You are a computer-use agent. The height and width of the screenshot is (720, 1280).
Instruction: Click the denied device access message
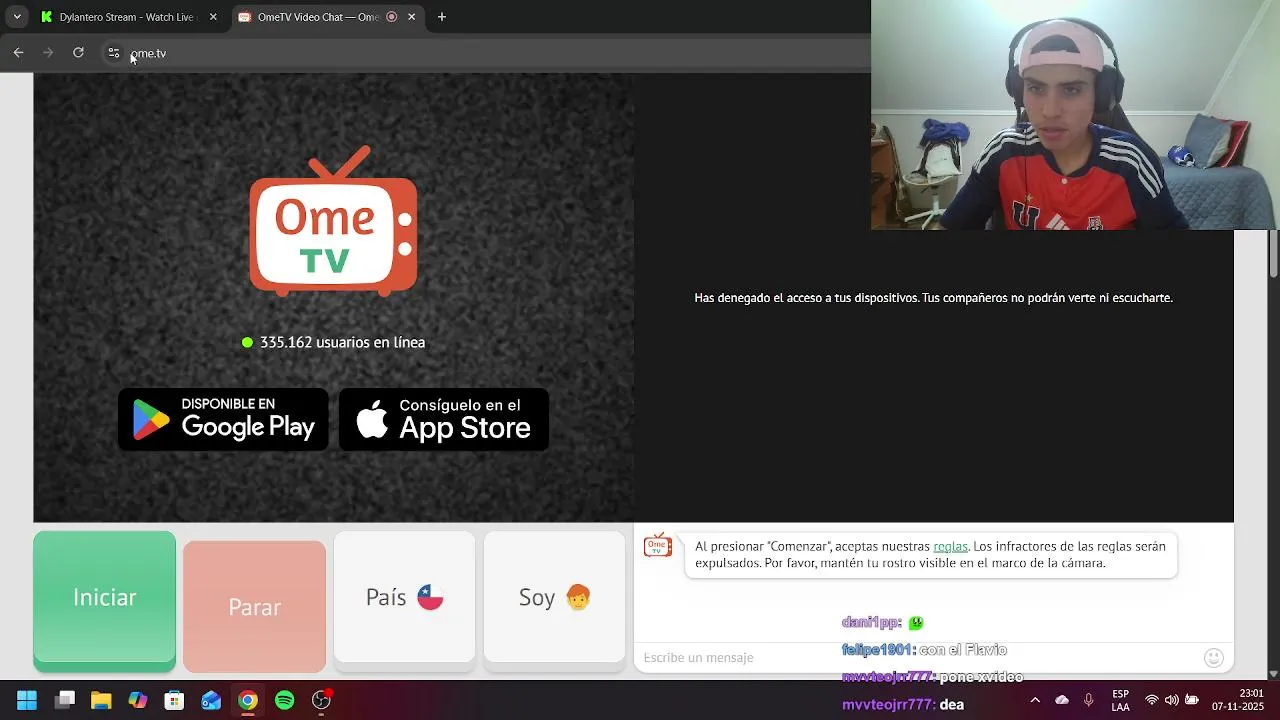click(x=933, y=298)
